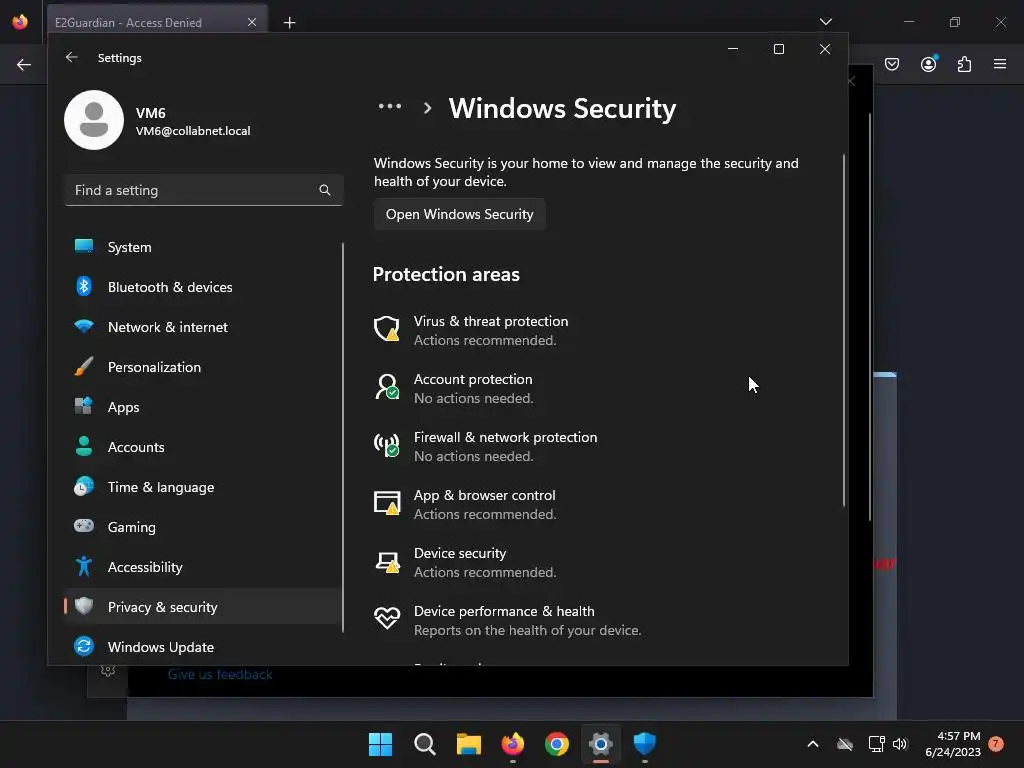Image resolution: width=1024 pixels, height=768 pixels.
Task: Open App & browser control window icon
Action: (x=387, y=503)
